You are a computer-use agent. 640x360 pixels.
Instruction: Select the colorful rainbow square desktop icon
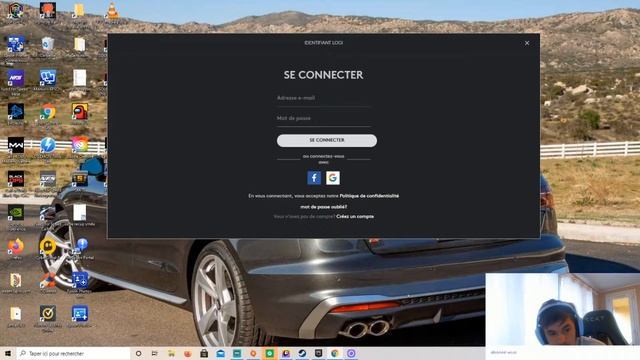(x=80, y=145)
